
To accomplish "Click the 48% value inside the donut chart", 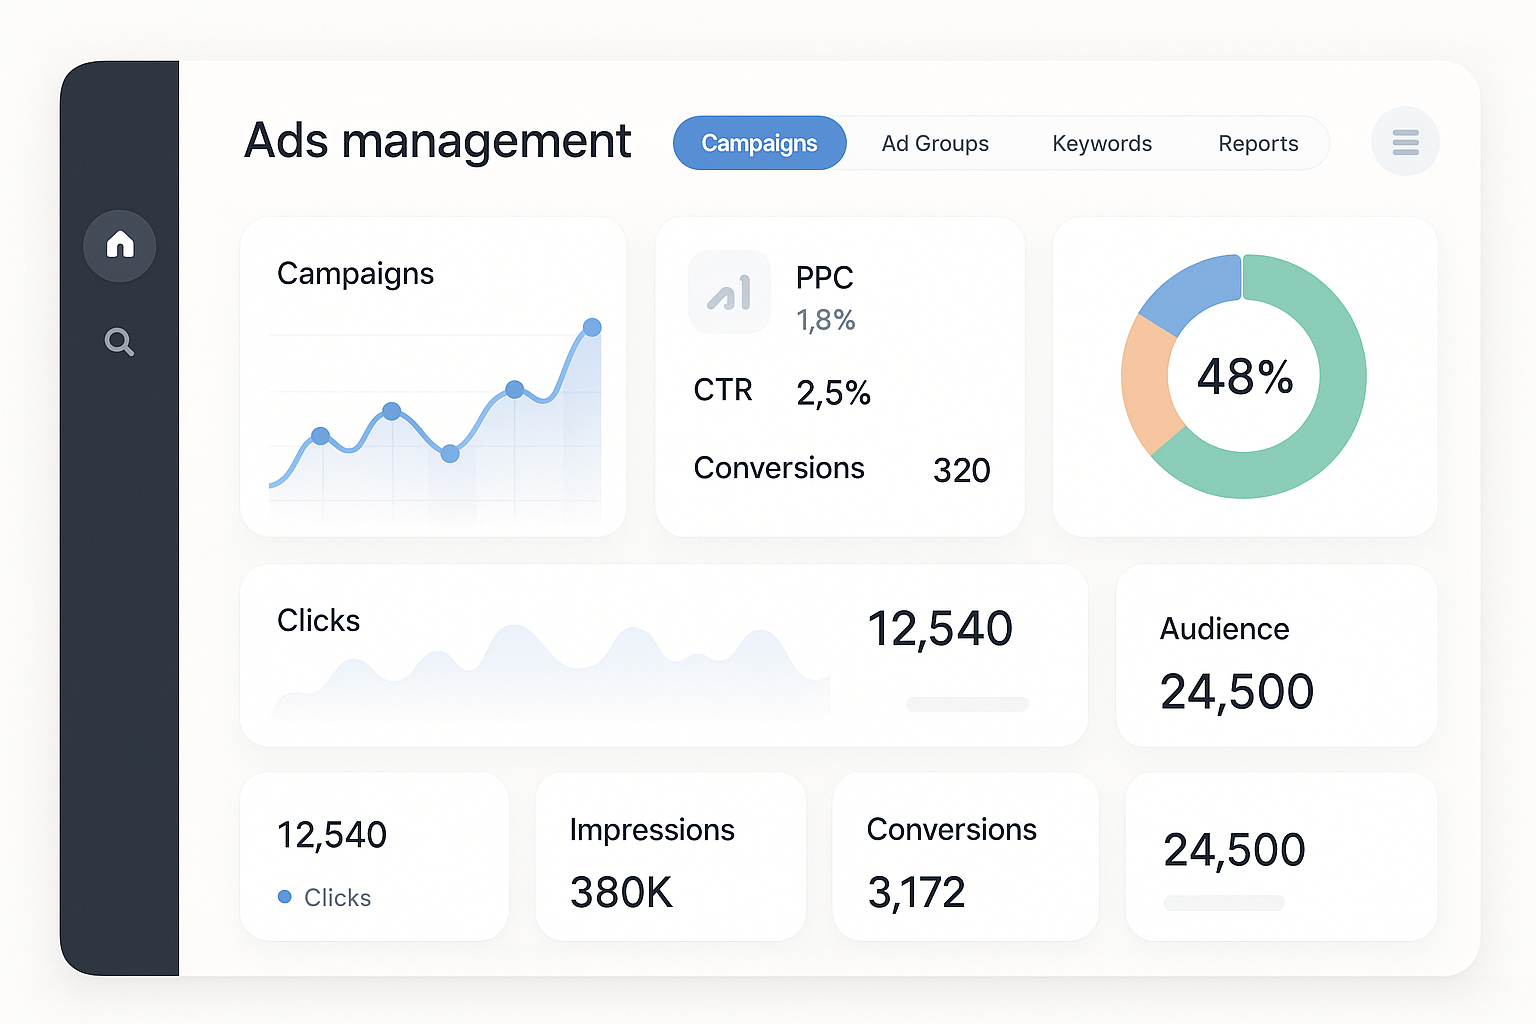I will click(x=1244, y=376).
